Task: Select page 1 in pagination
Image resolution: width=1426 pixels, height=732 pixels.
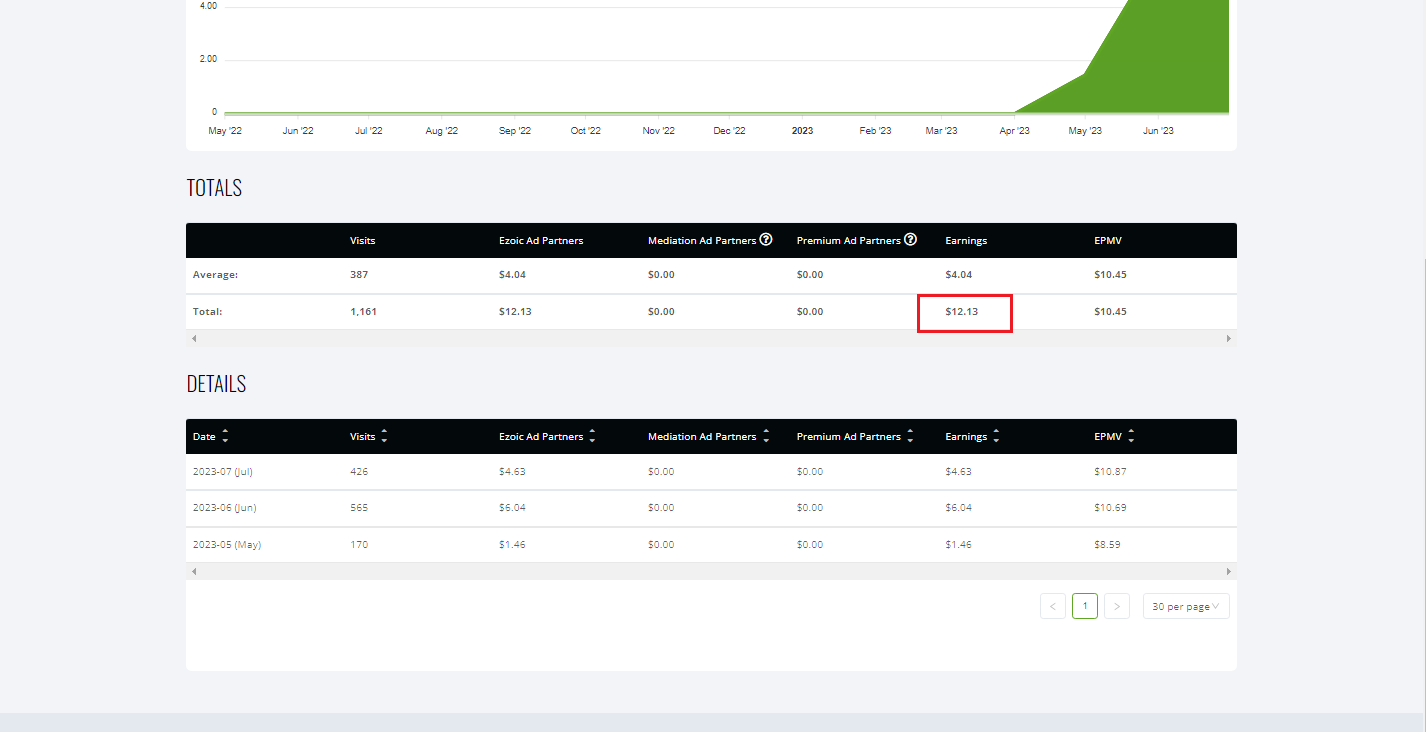Action: click(1085, 606)
